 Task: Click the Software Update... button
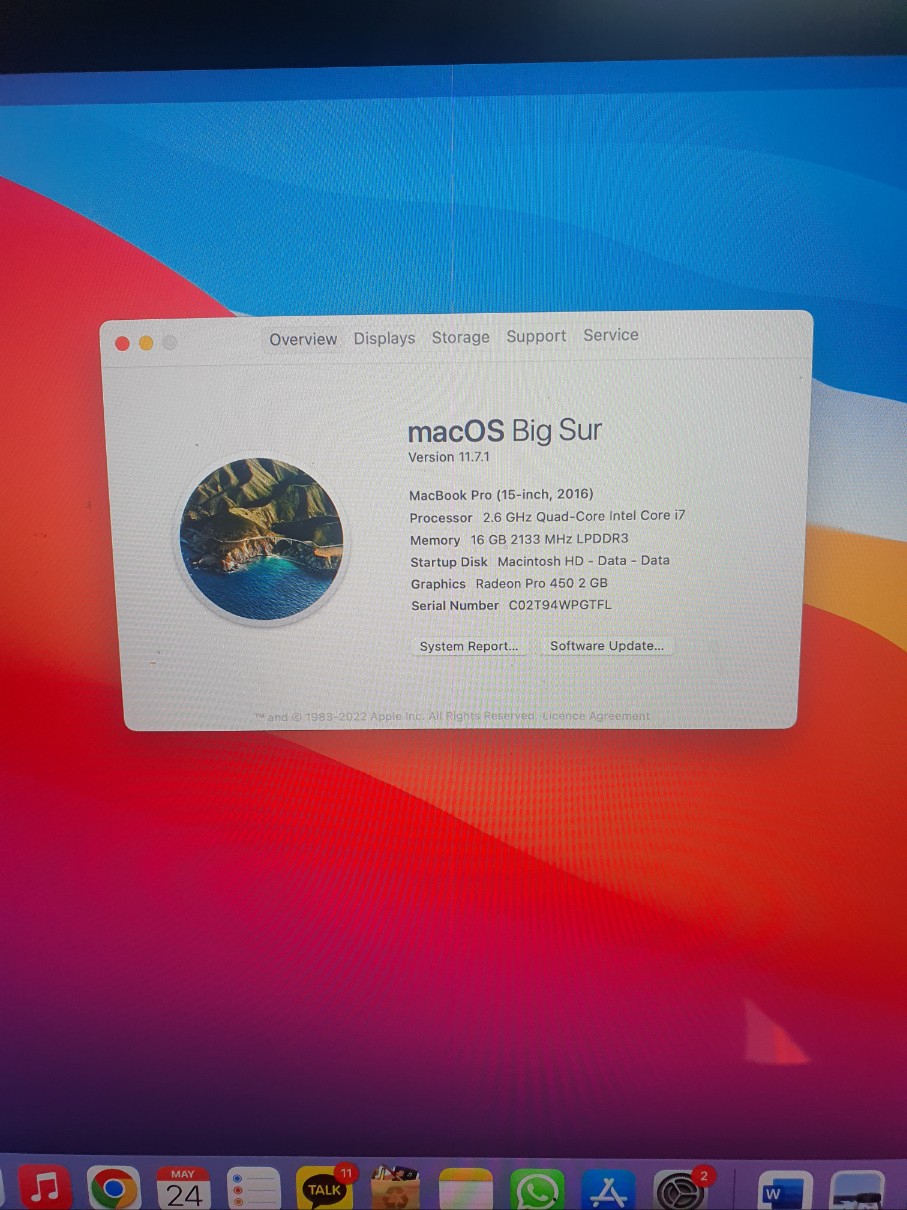(607, 645)
